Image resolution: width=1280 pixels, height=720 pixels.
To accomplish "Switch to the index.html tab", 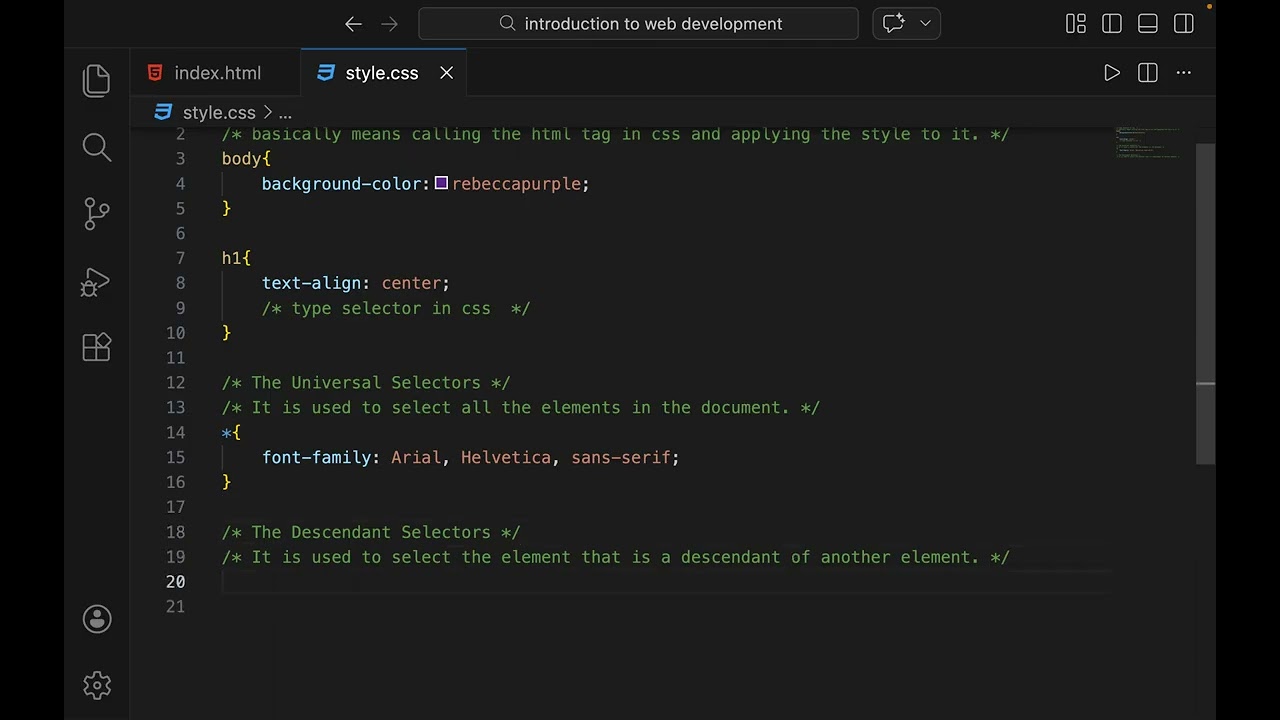I will (x=217, y=73).
